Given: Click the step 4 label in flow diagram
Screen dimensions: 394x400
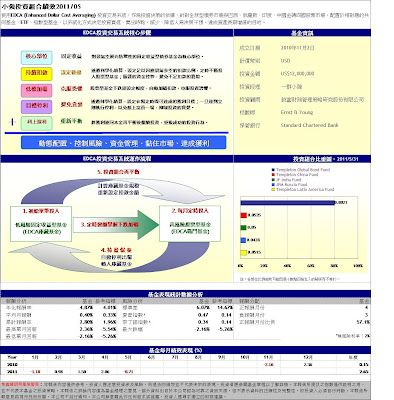Looking at the screenshot, I should coord(116,250).
